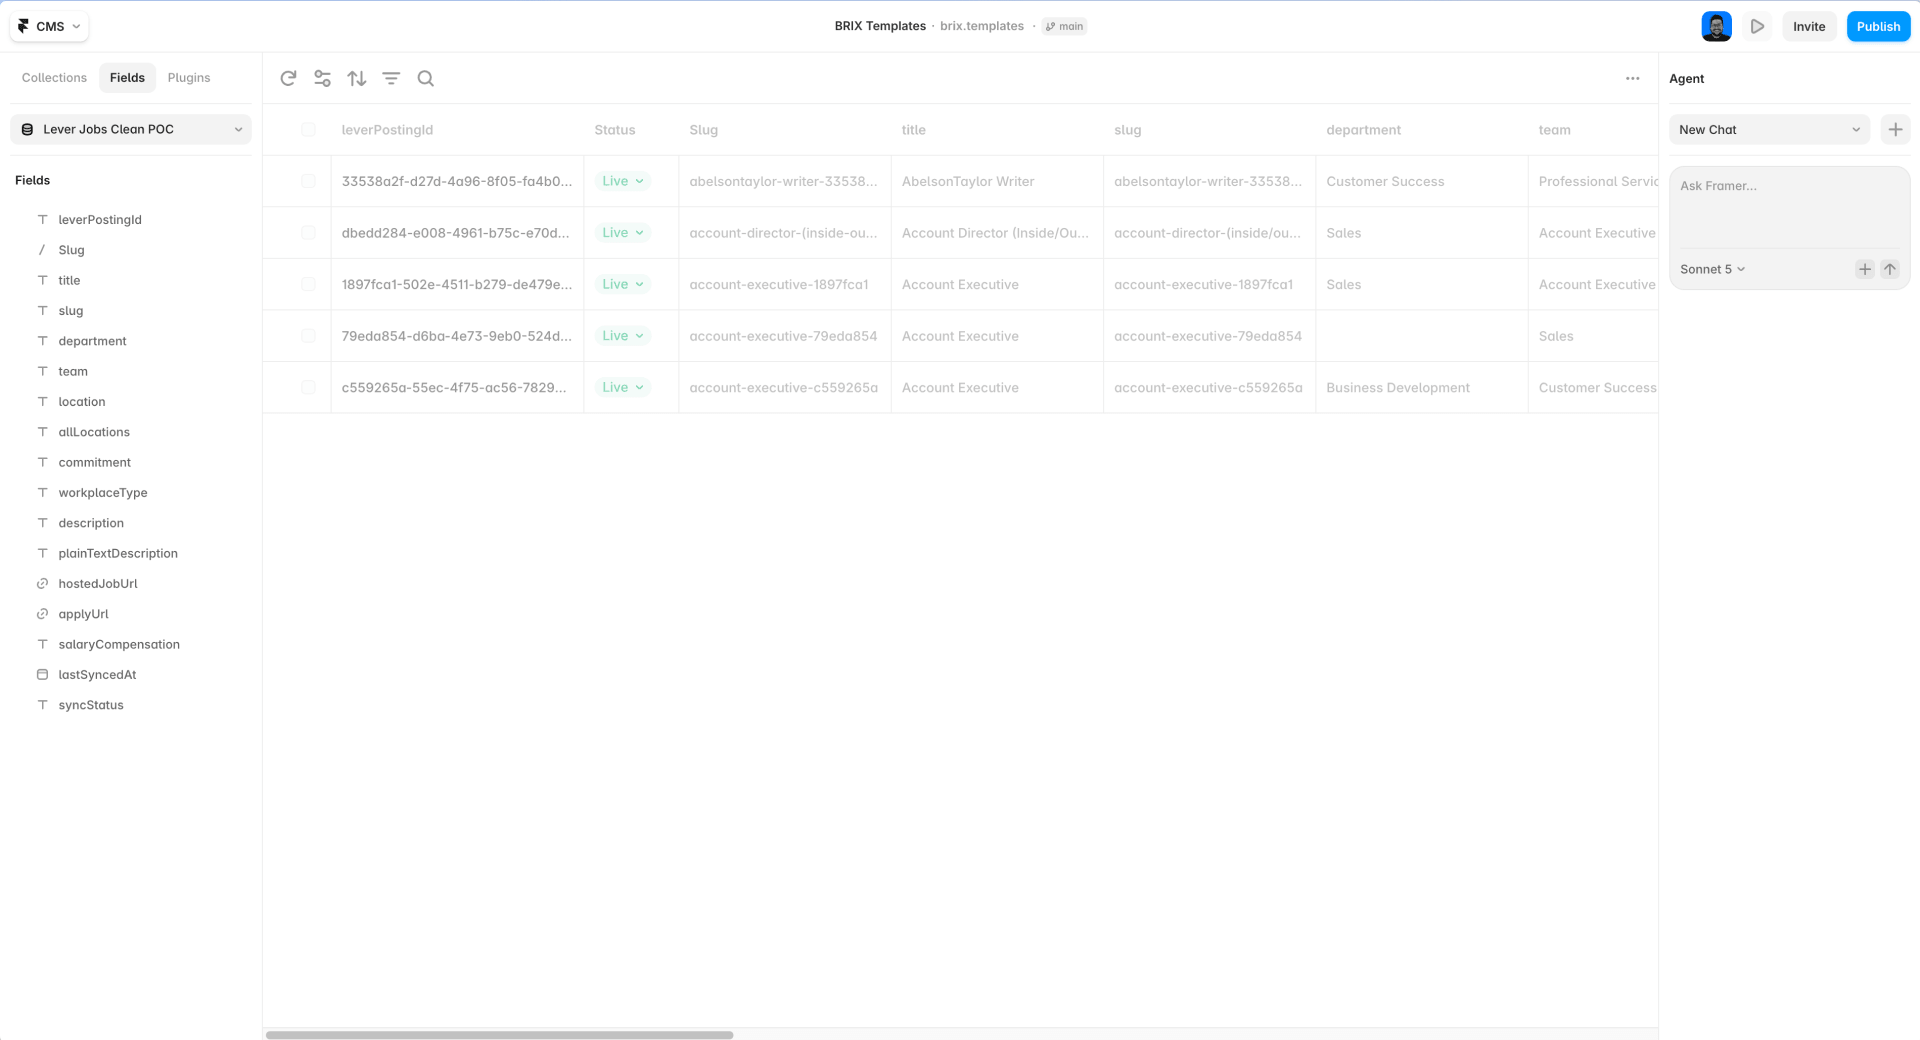
Task: Toggle the select-all checkbox in header
Action: 308,129
